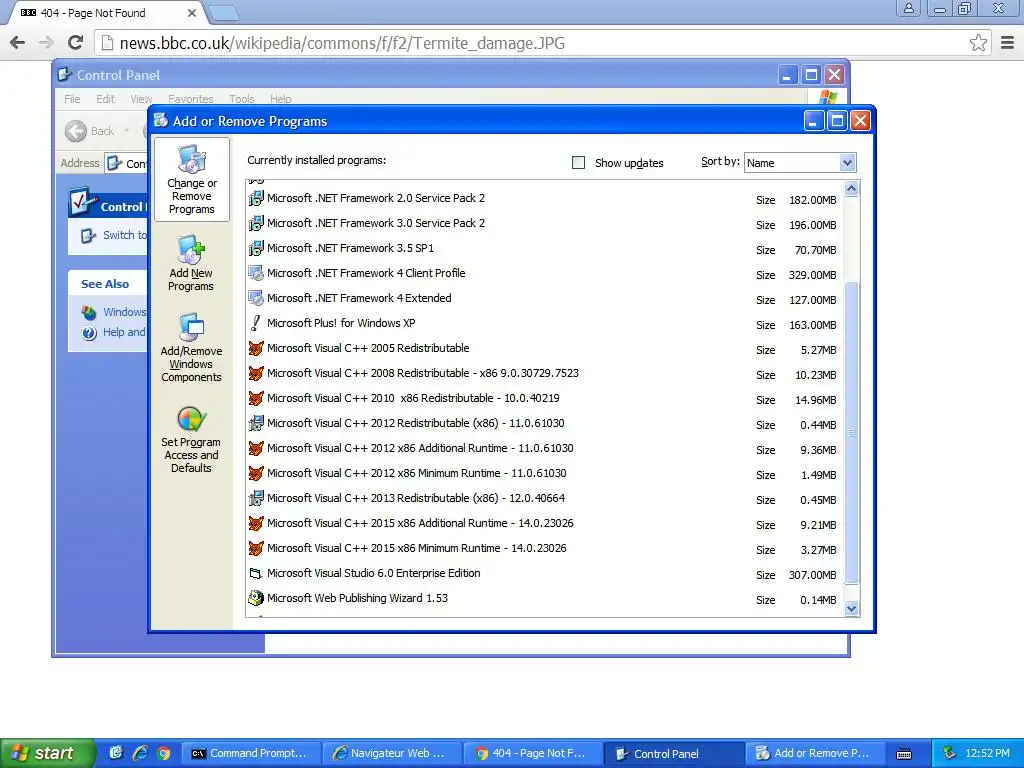Open Set Program Access and Defaults
1024x768 pixels.
pos(191,439)
